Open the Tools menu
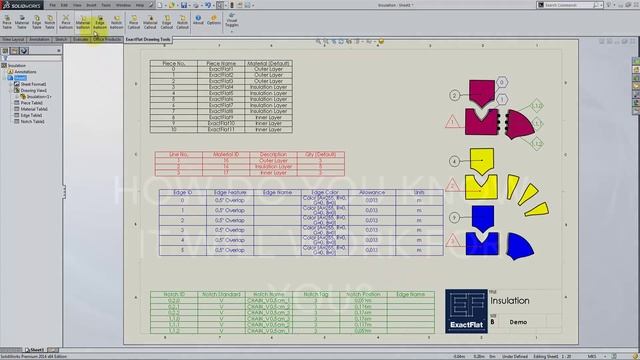This screenshot has height=360, width=640. click(x=106, y=5)
